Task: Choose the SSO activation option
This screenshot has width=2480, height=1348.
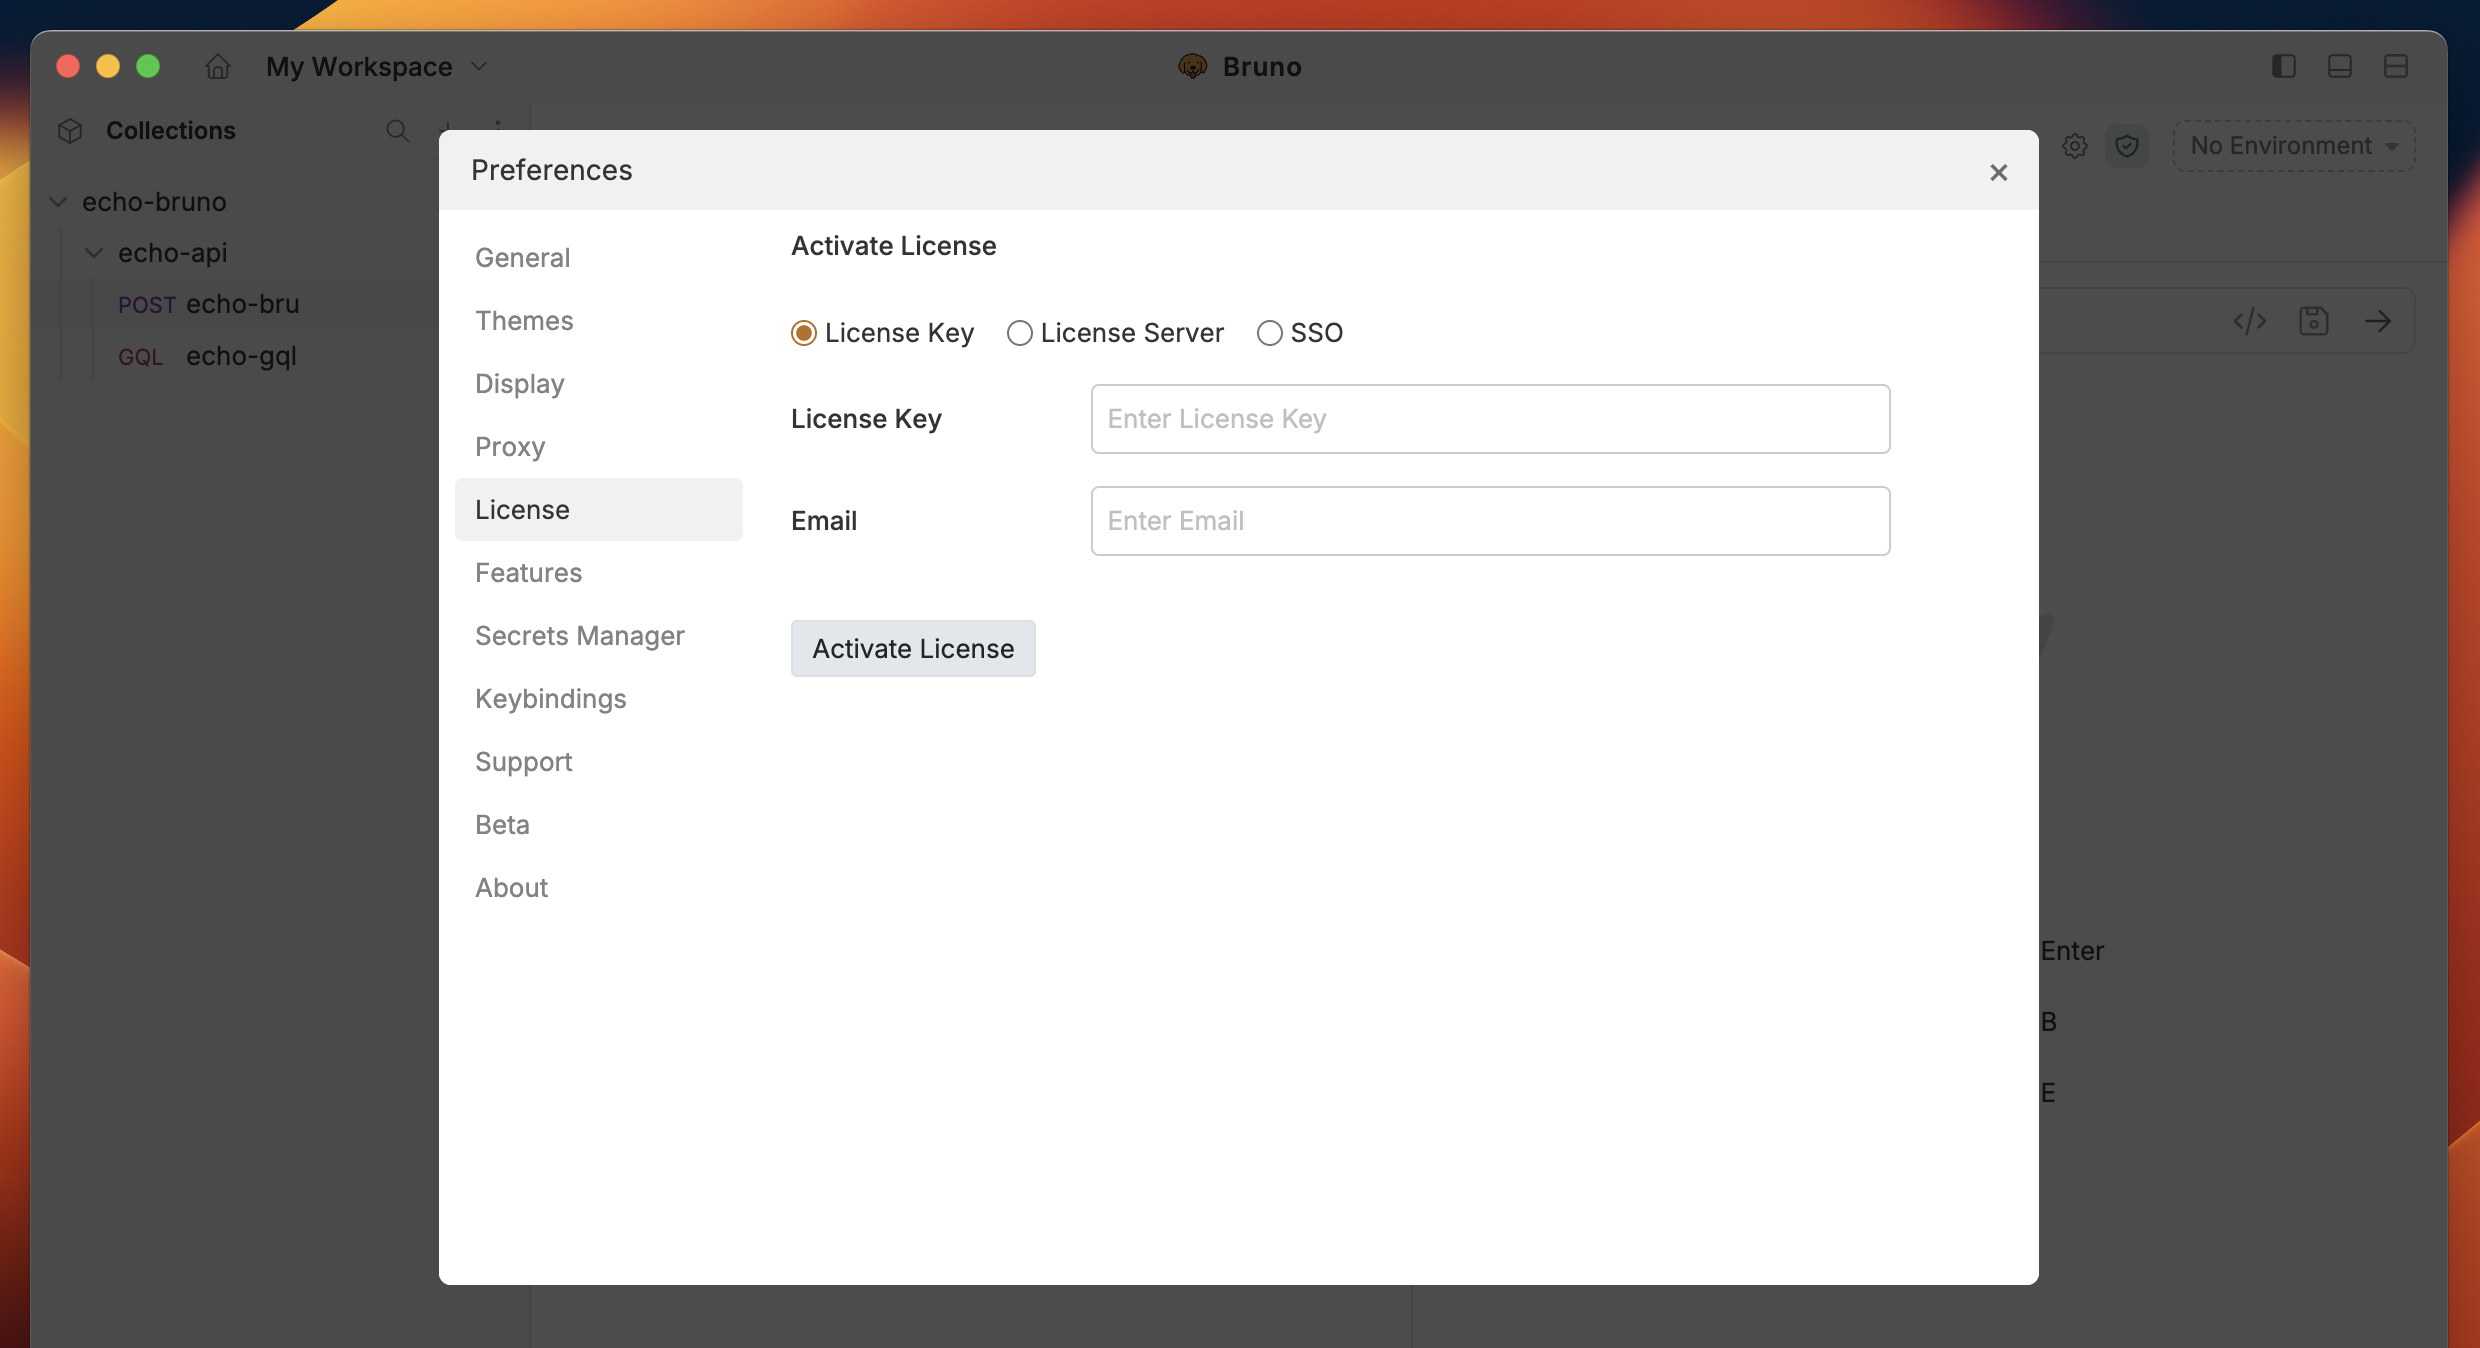Action: 1270,333
